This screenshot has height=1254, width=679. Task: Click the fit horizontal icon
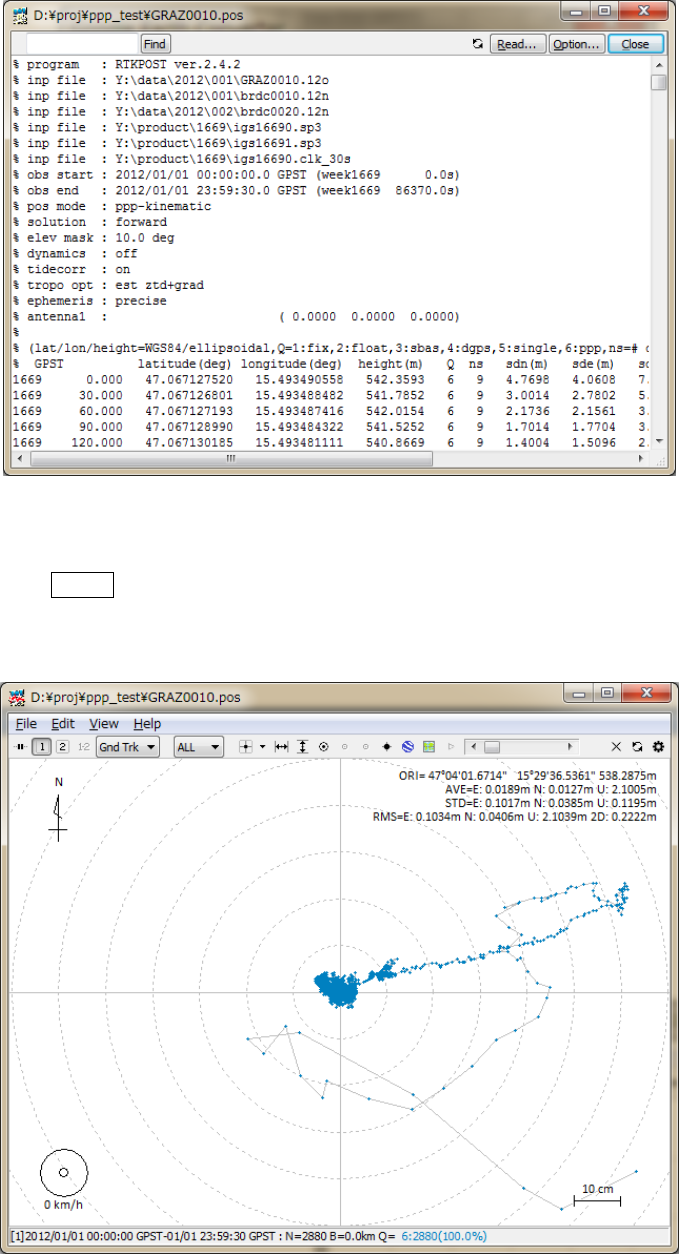click(282, 747)
